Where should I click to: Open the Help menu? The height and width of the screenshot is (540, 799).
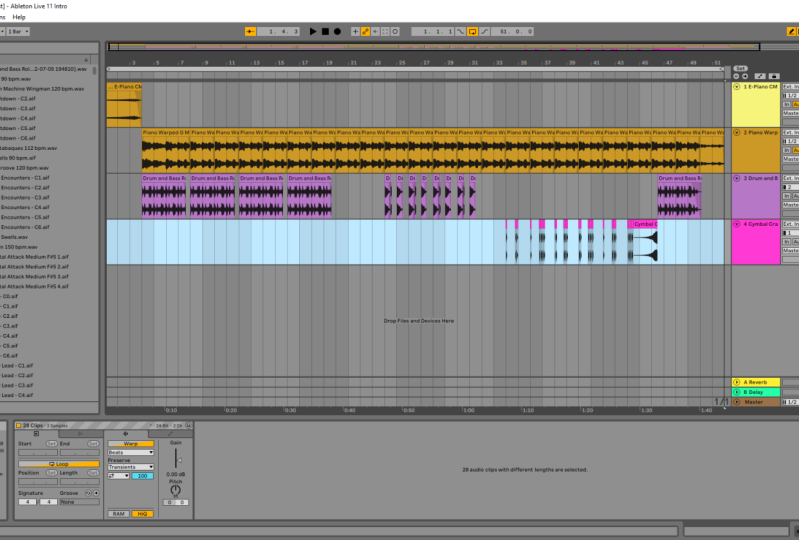[x=19, y=17]
